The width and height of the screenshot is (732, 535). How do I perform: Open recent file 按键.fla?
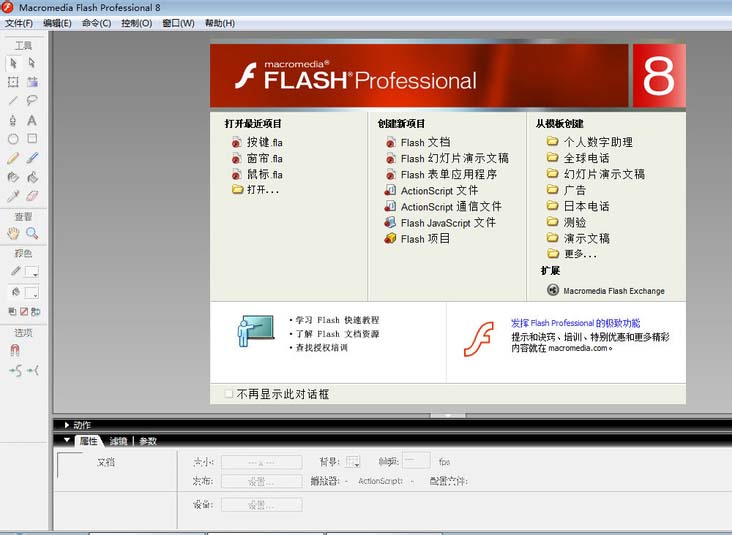click(257, 142)
